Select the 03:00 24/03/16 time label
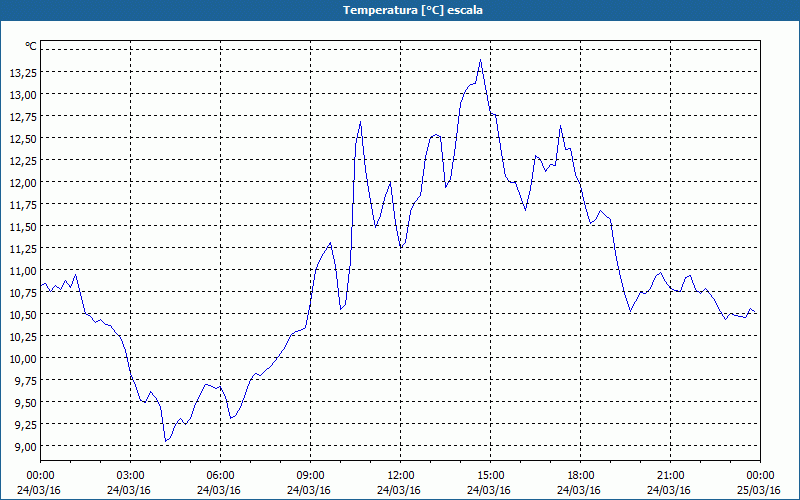This screenshot has height=500, width=800. [x=131, y=483]
